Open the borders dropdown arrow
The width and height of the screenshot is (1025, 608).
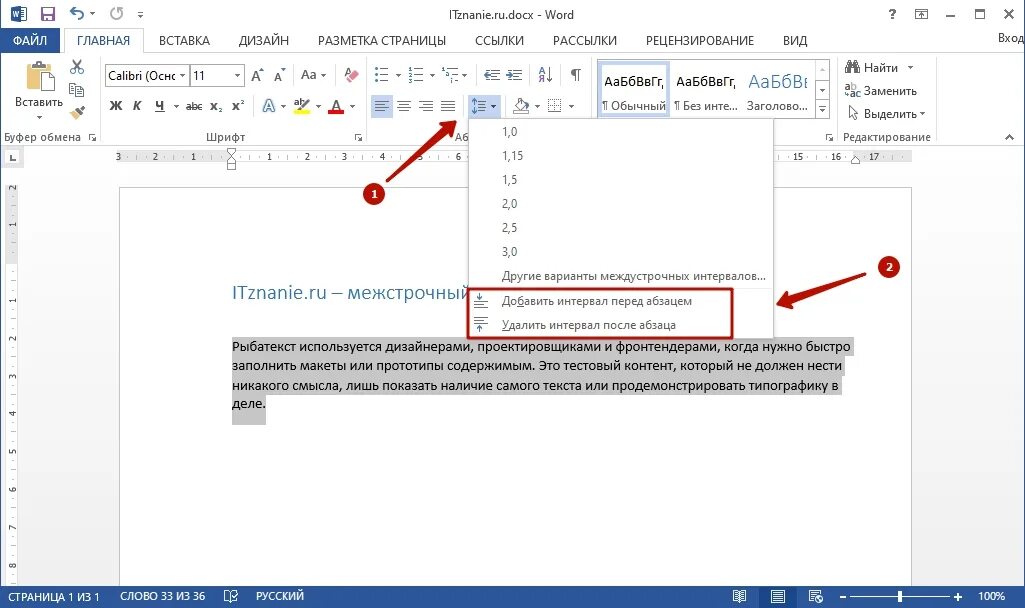(571, 106)
